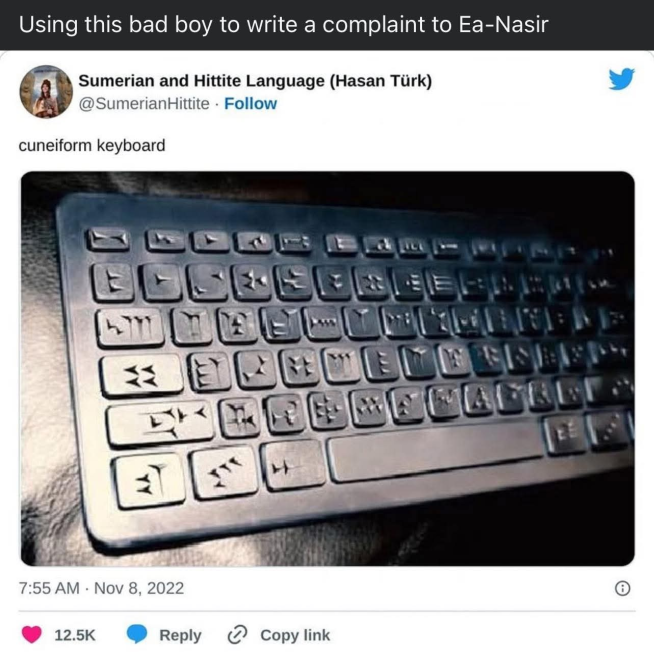Open the Sumerian and Hittite Language profile name
Viewport: 654px width, 652px height.
[255, 81]
